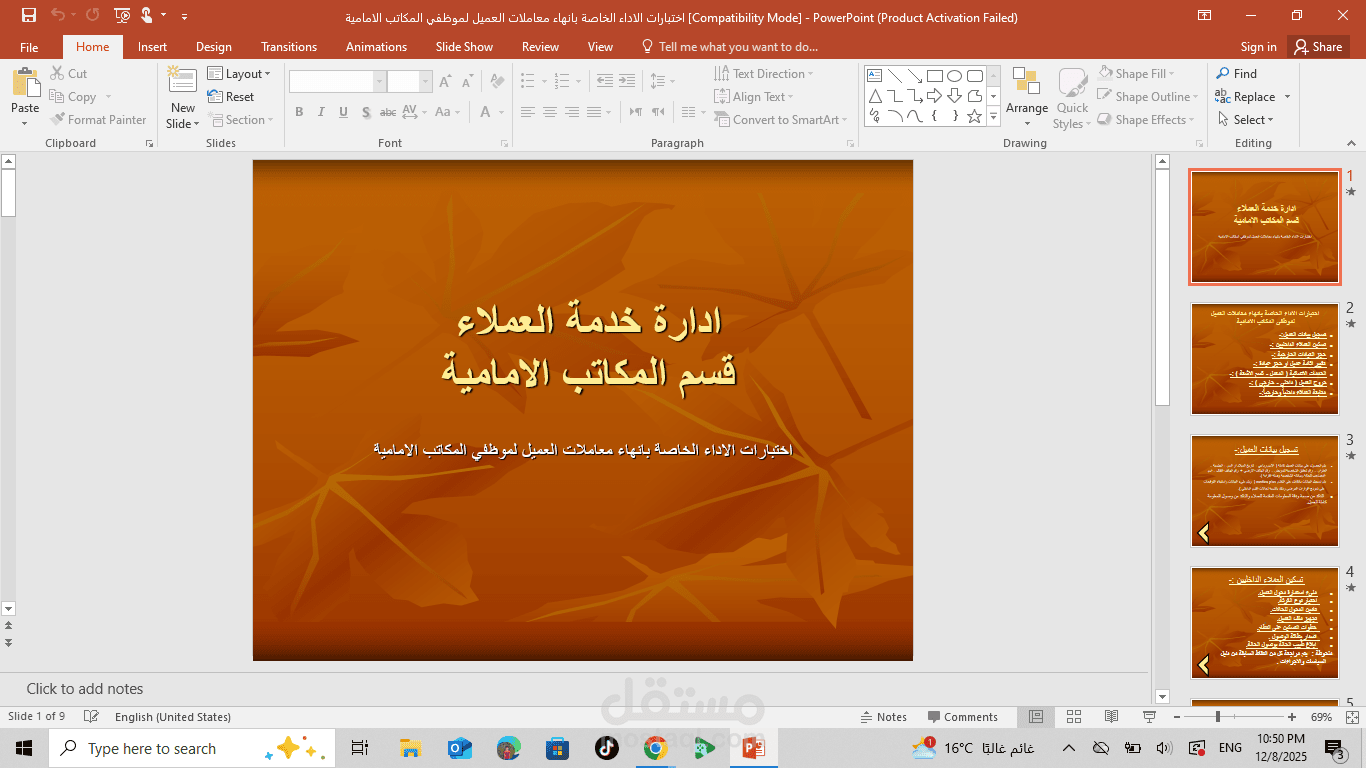Toggle Touch/Mouse mode icon
Viewport: 1366px width, 768px height.
click(x=147, y=15)
